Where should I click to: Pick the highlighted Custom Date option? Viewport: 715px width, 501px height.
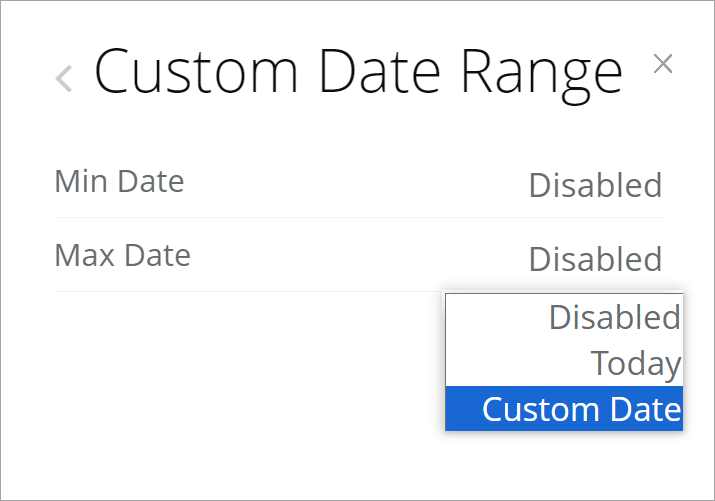pos(580,409)
